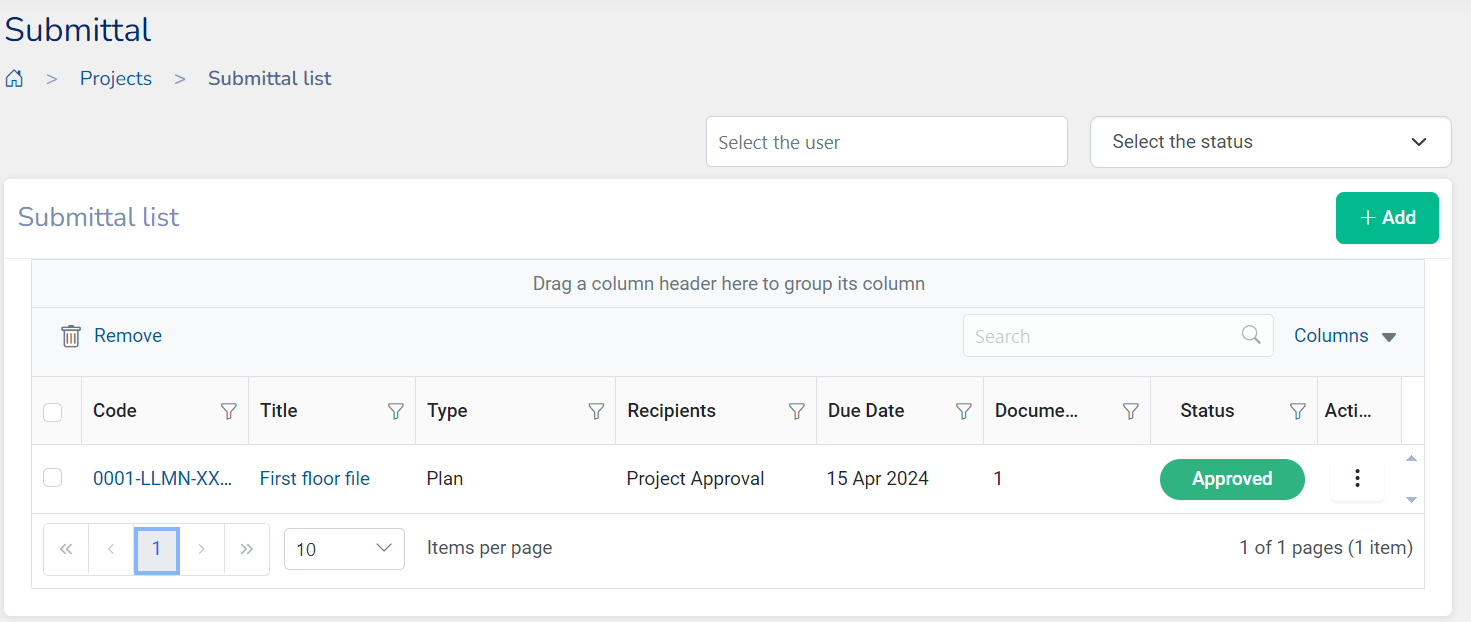Open the Columns dropdown menu
Image resolution: width=1471 pixels, height=622 pixels.
tap(1344, 336)
